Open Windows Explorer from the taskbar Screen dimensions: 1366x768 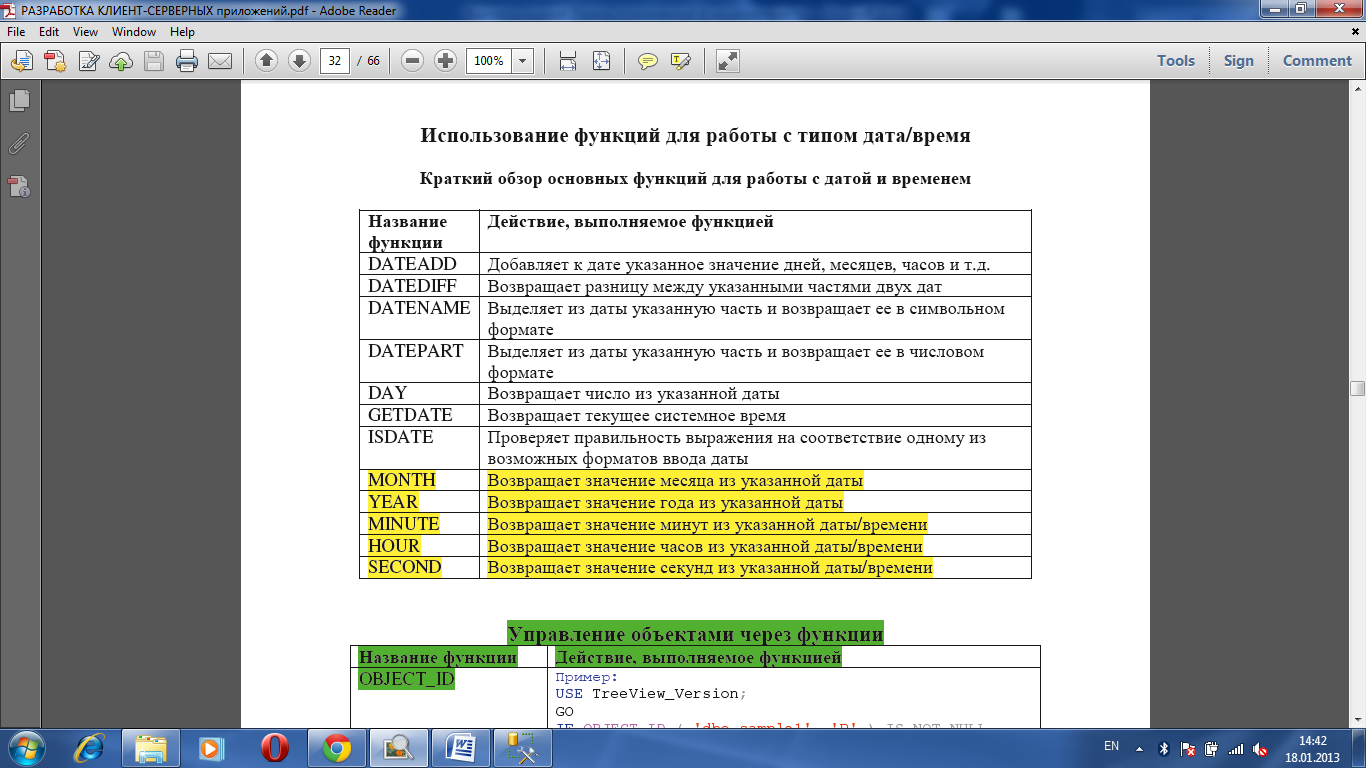tap(151, 748)
